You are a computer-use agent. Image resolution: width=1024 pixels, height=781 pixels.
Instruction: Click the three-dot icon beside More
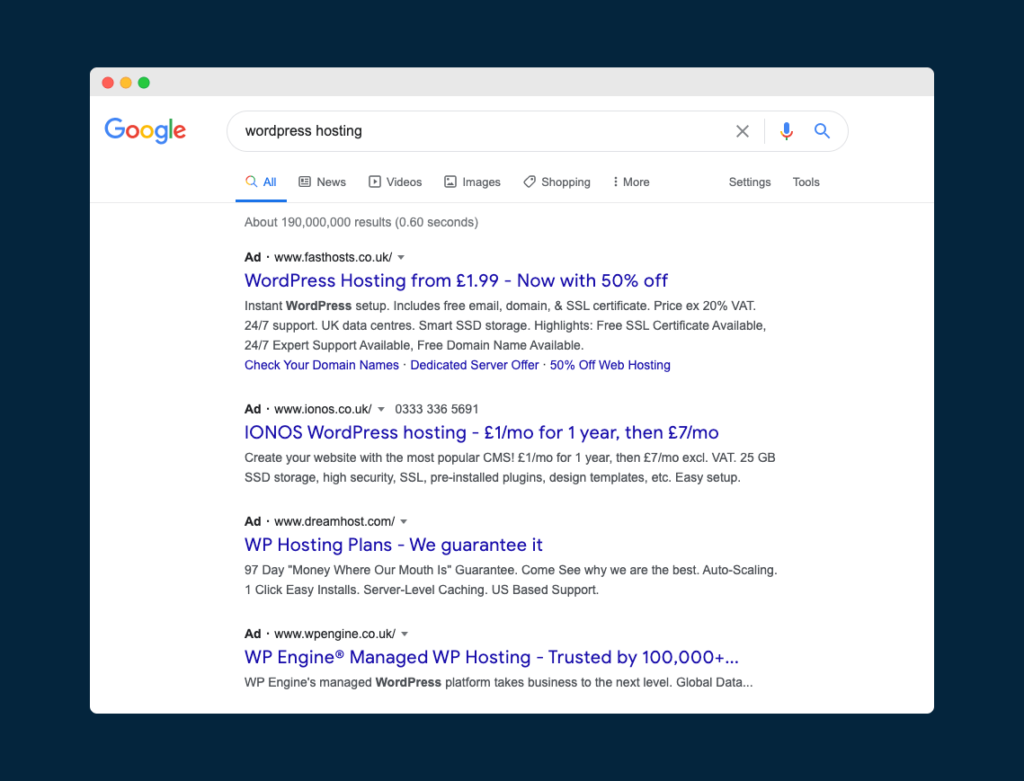pyautogui.click(x=615, y=182)
